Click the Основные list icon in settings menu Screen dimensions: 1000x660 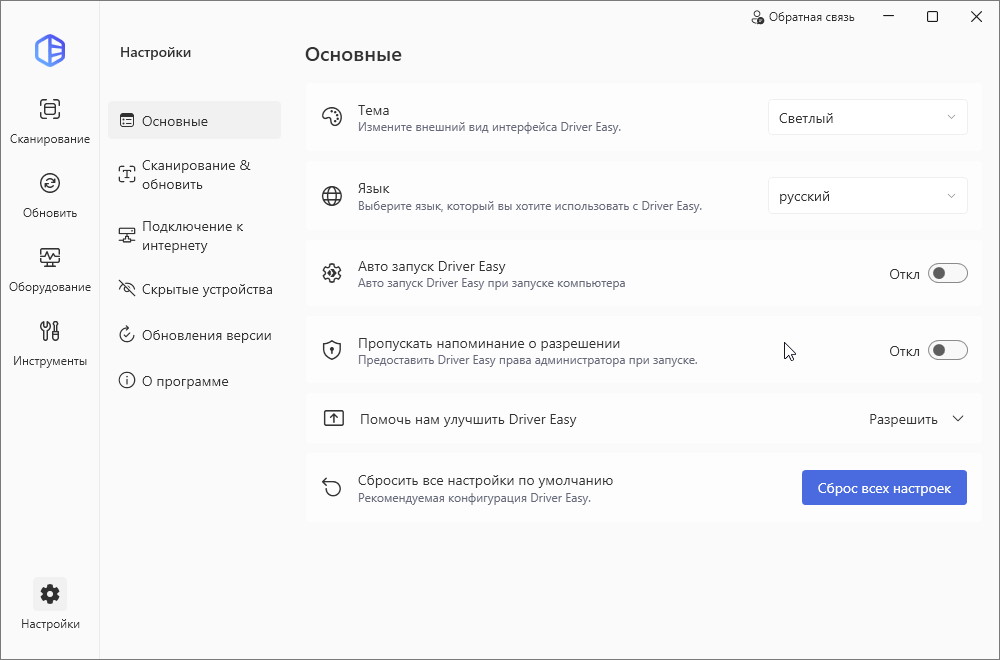click(127, 121)
